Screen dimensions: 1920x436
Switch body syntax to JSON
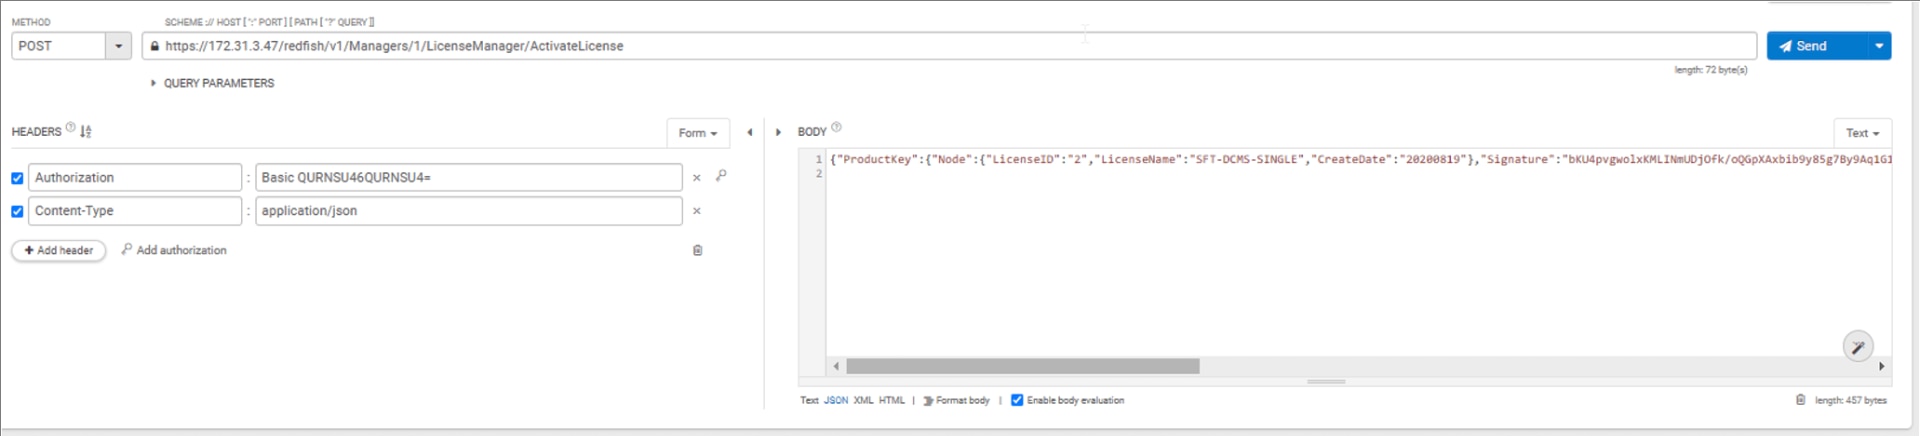pyautogui.click(x=836, y=400)
